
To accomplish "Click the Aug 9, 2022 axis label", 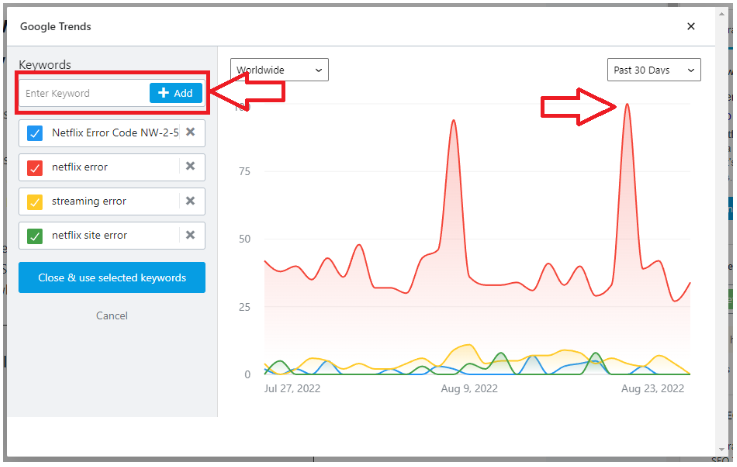I will coord(469,388).
